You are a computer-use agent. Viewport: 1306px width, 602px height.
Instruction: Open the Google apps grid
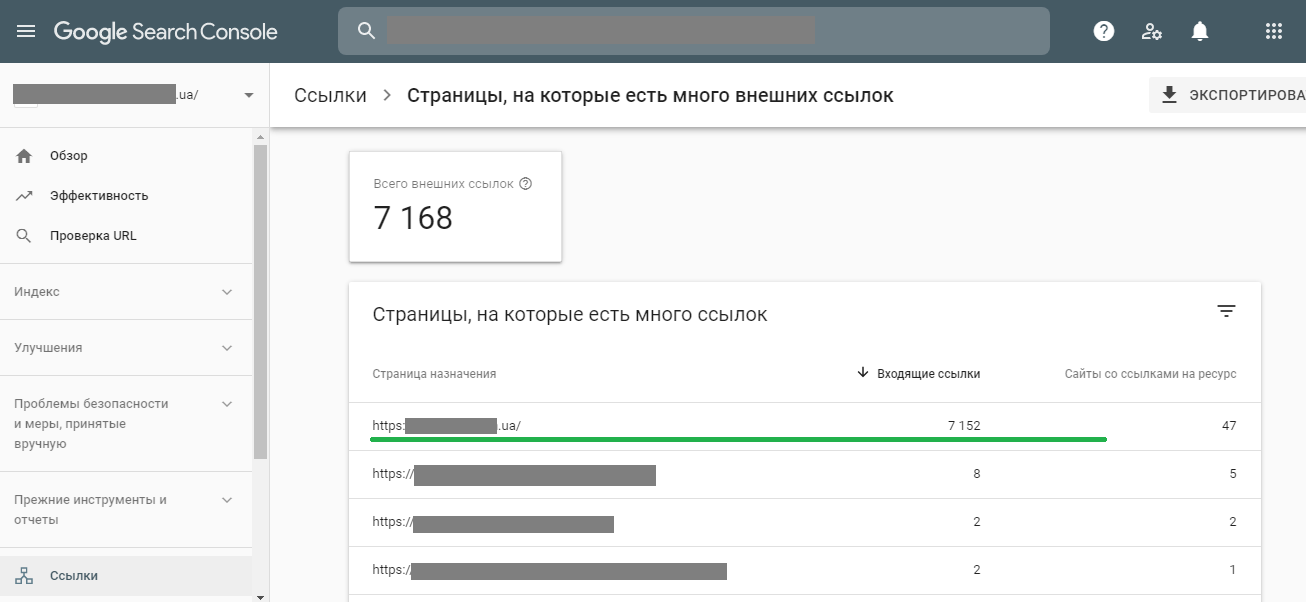(x=1273, y=31)
